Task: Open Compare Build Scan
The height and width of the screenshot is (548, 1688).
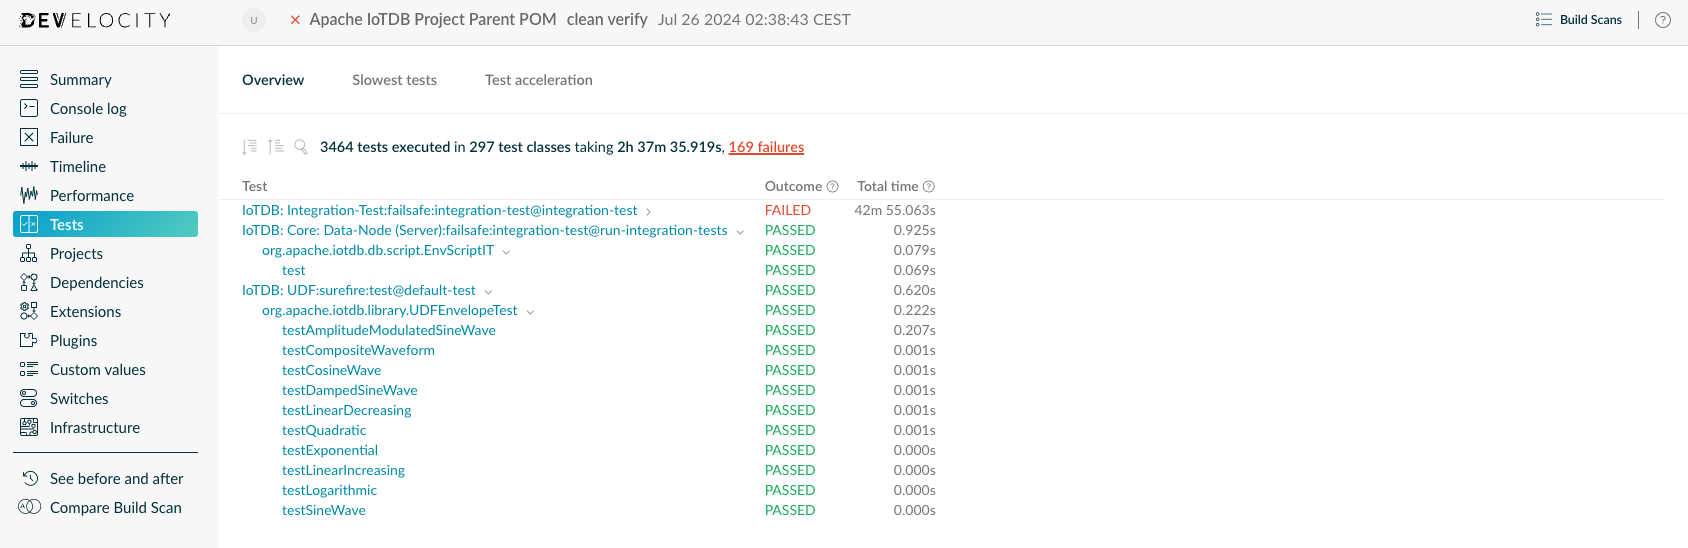Action: pyautogui.click(x=115, y=508)
